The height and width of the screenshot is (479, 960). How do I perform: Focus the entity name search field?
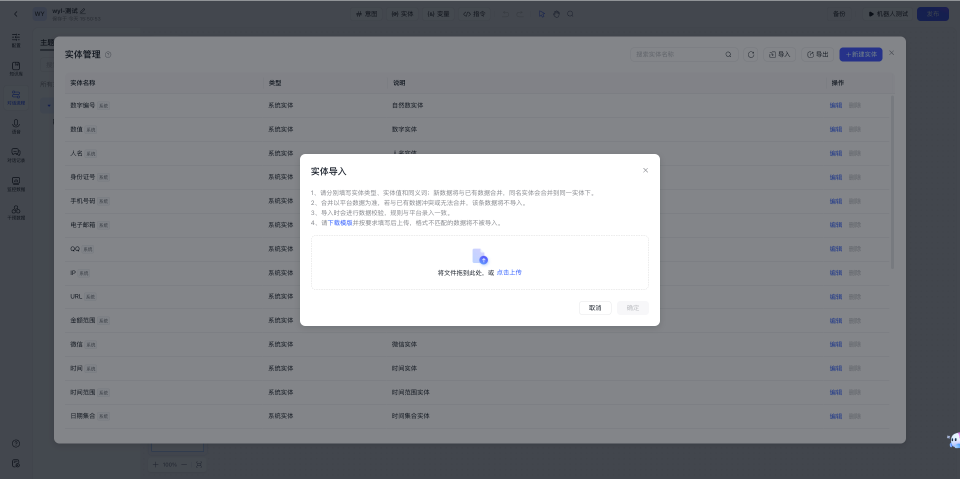click(x=677, y=54)
